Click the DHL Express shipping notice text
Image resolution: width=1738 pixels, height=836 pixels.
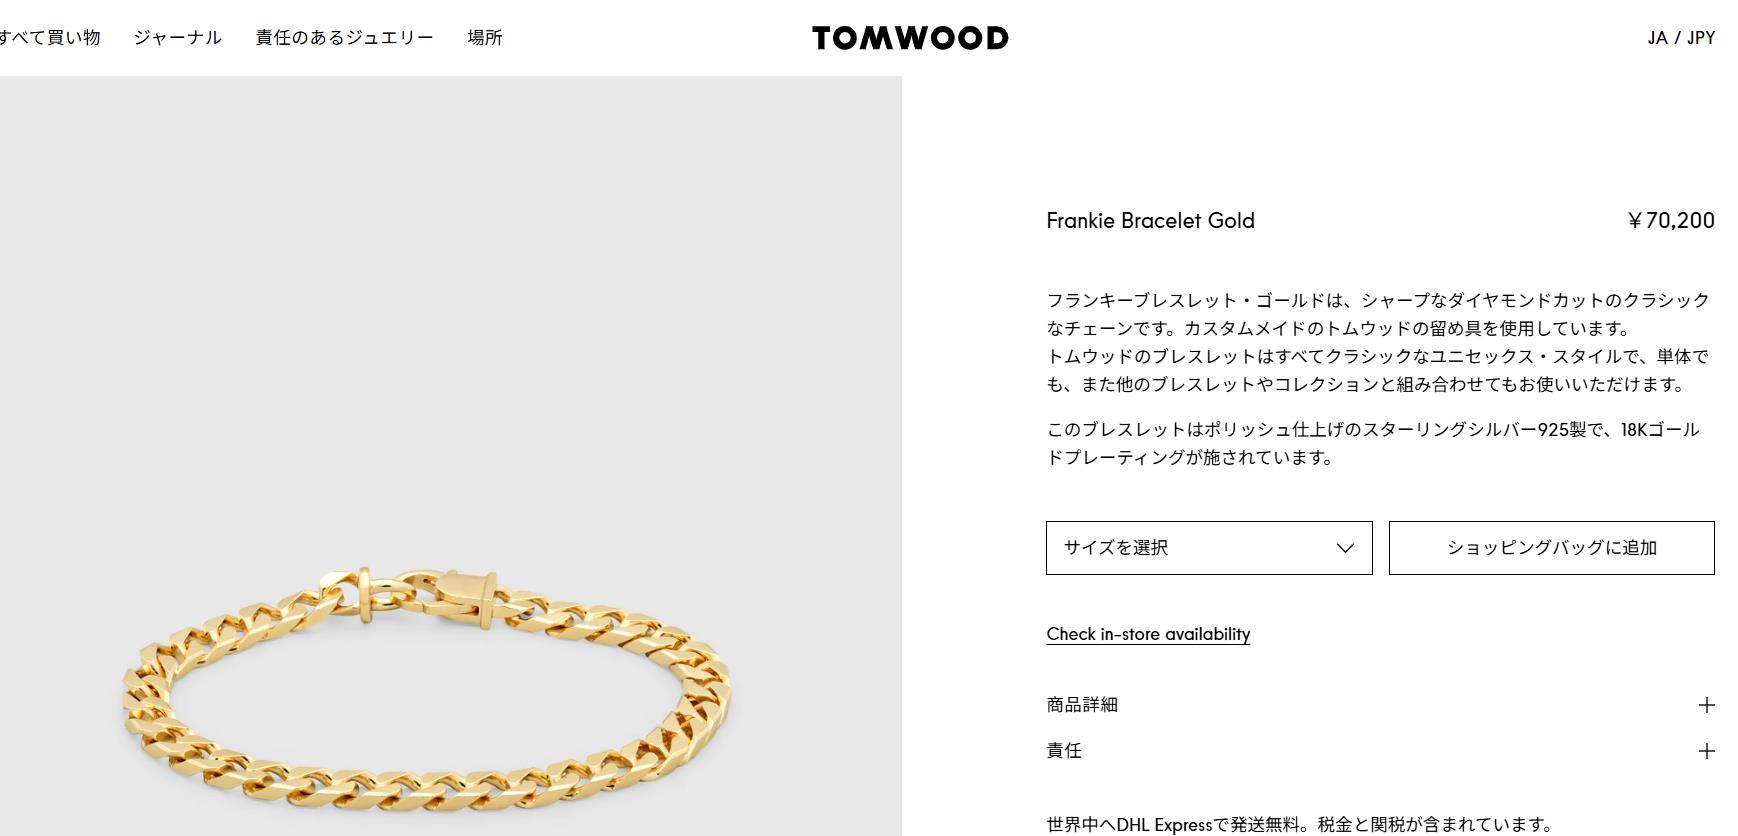tap(1300, 825)
